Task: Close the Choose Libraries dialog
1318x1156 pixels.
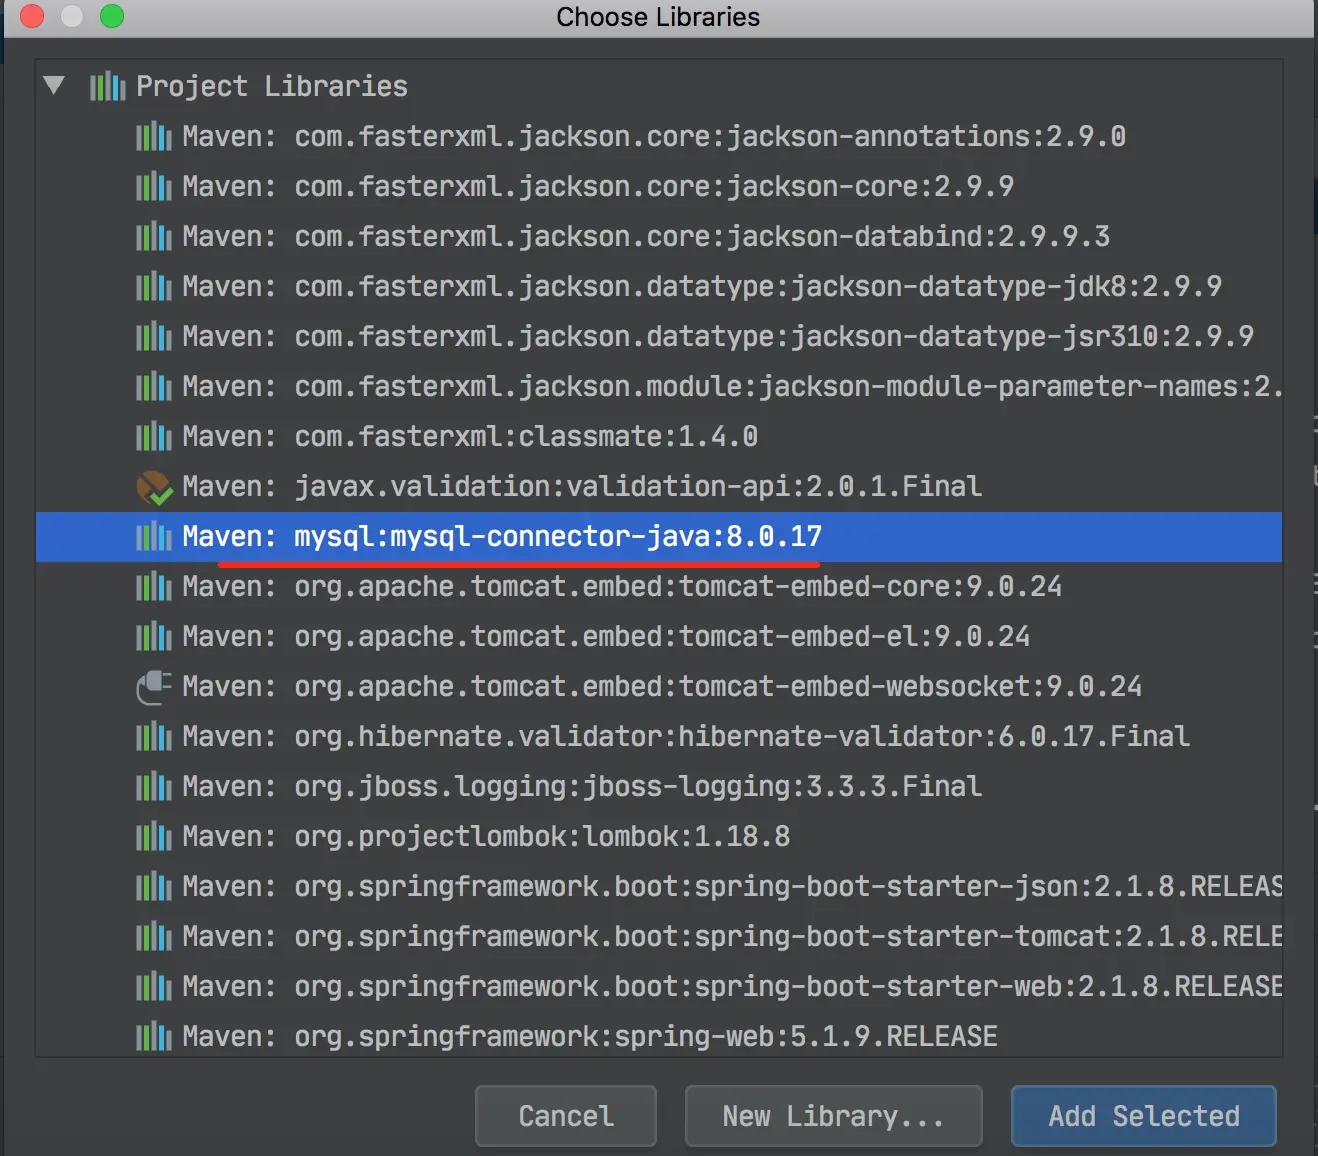Action: point(32,16)
